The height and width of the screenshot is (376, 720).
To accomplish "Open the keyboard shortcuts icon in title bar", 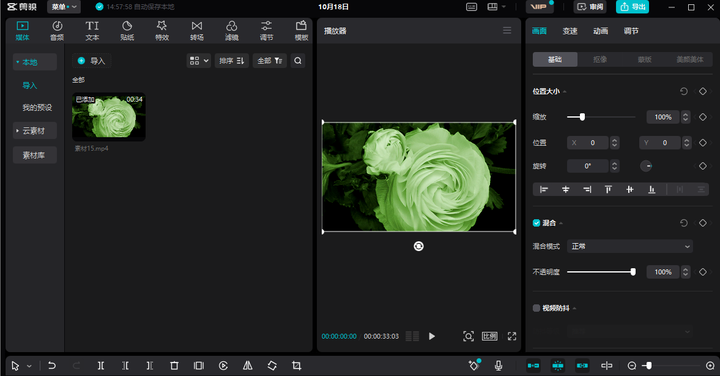I will coord(472,7).
